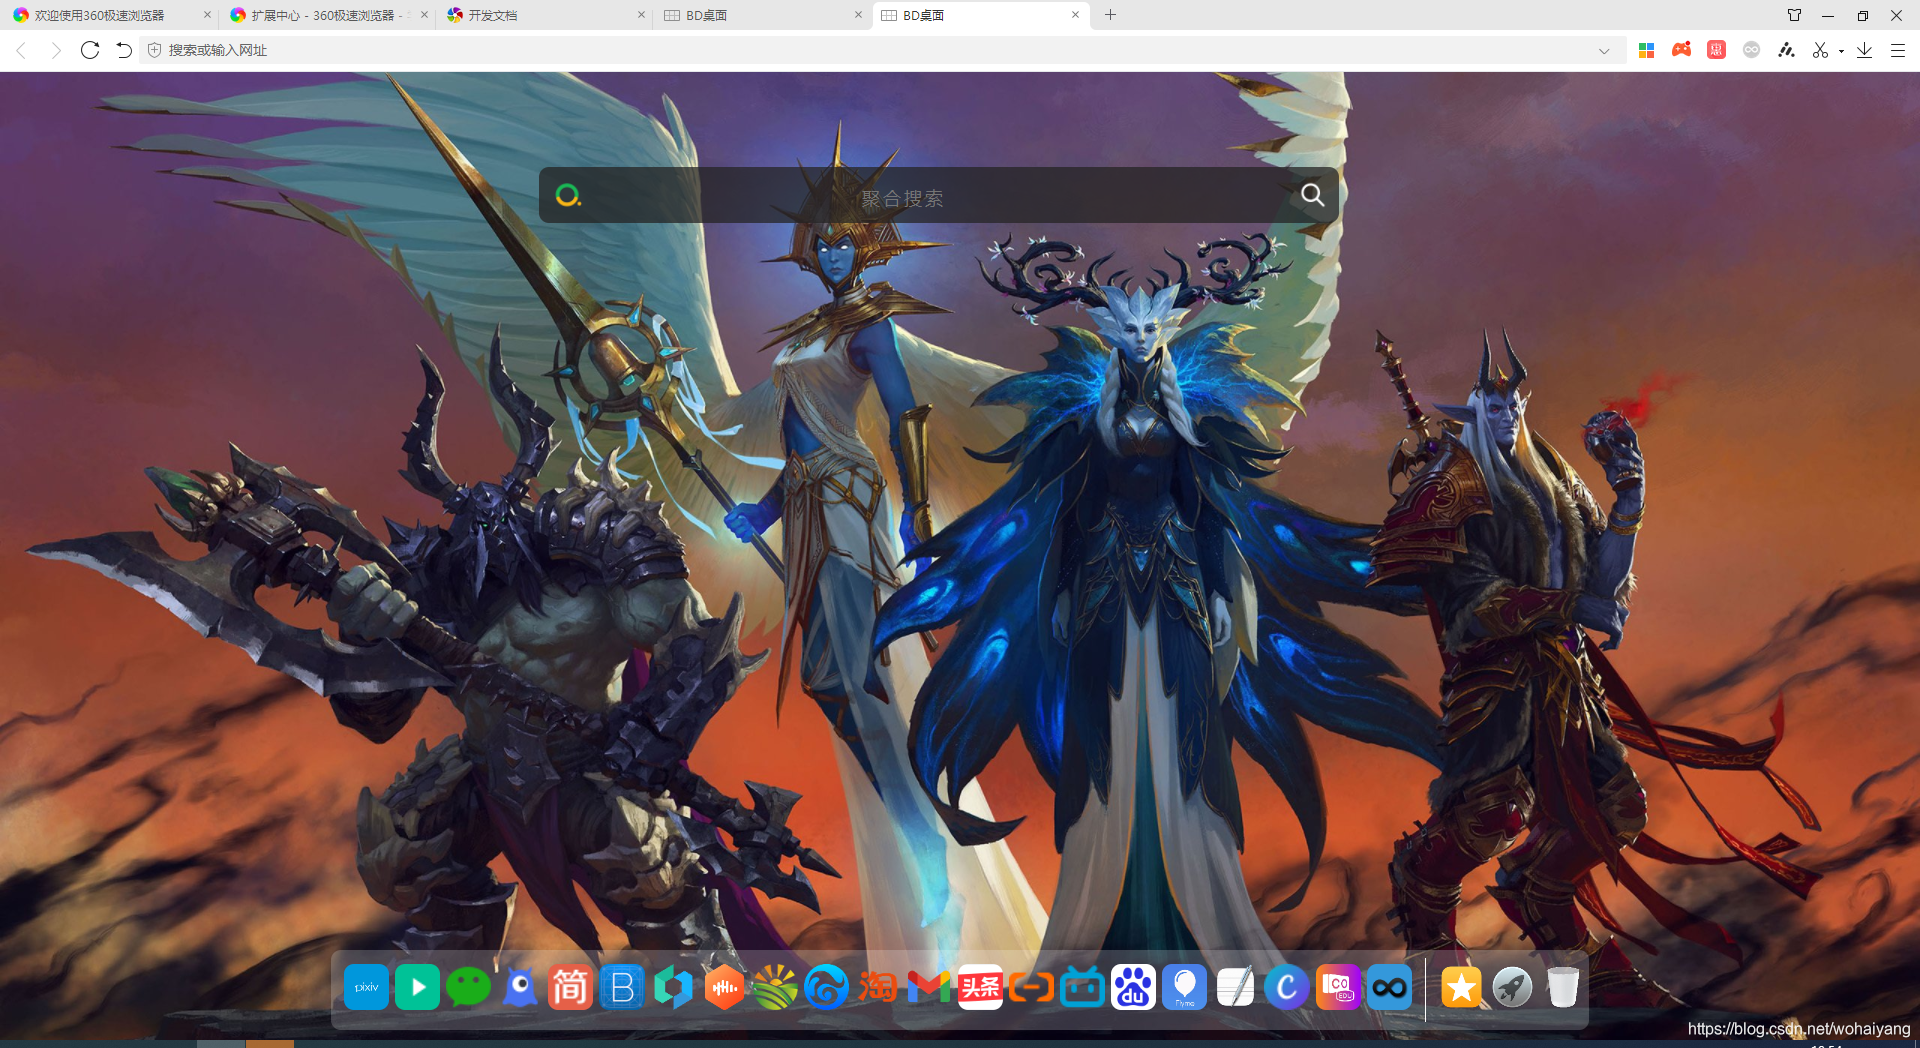Screen dimensions: 1920x1048
Task: Open the Flyme balloon dock icon
Action: [1184, 987]
